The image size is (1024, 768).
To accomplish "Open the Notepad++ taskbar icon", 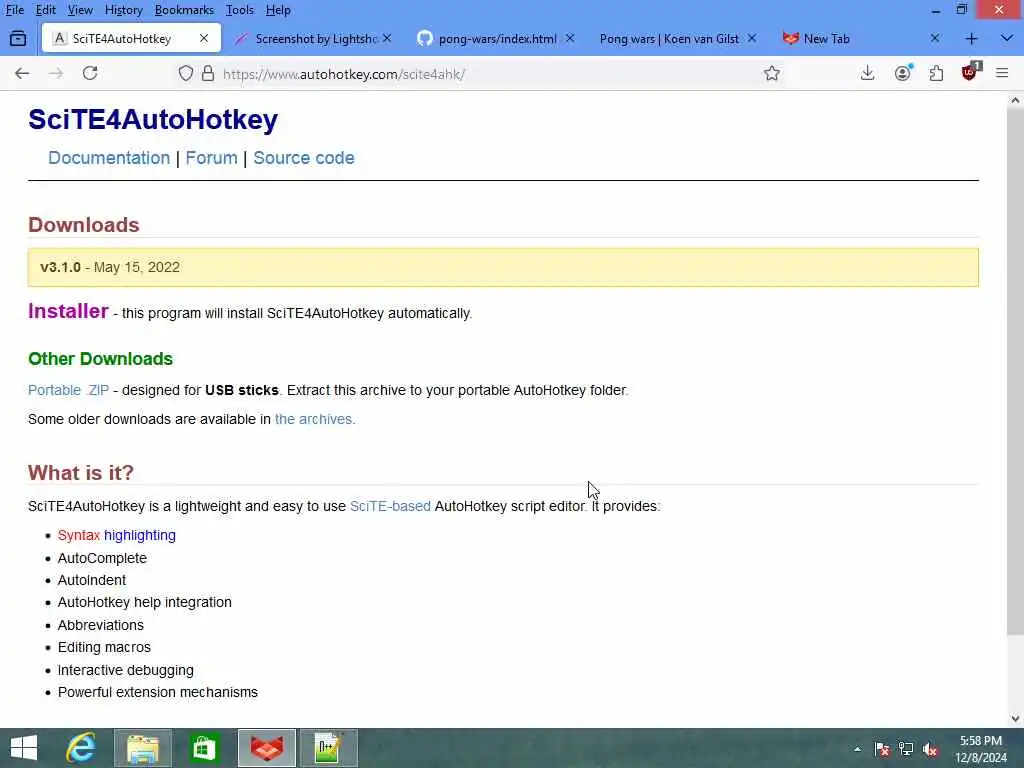I will (328, 748).
